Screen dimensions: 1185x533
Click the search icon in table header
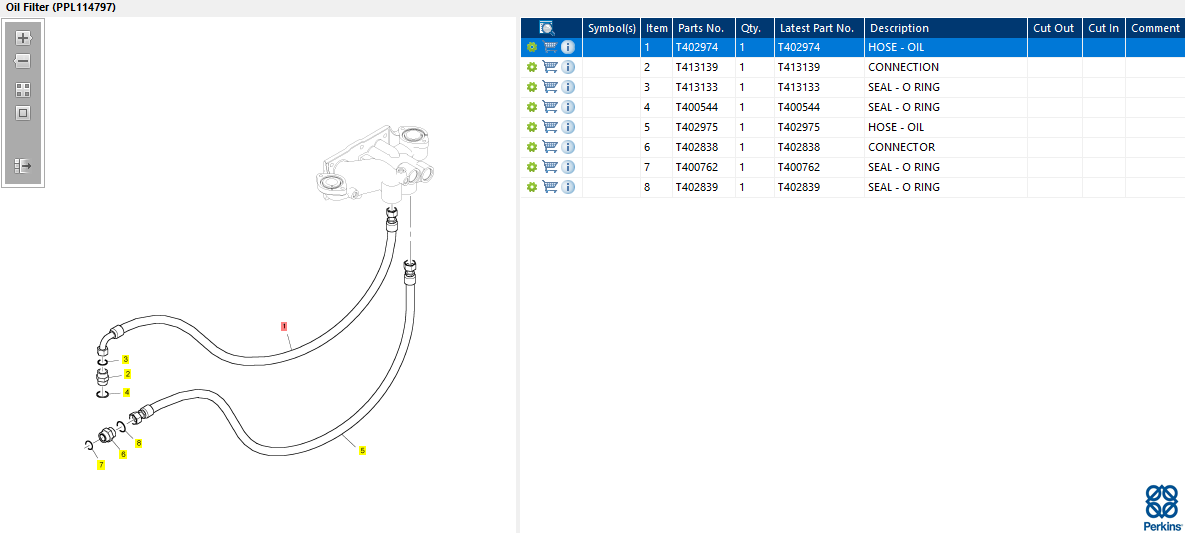547,29
